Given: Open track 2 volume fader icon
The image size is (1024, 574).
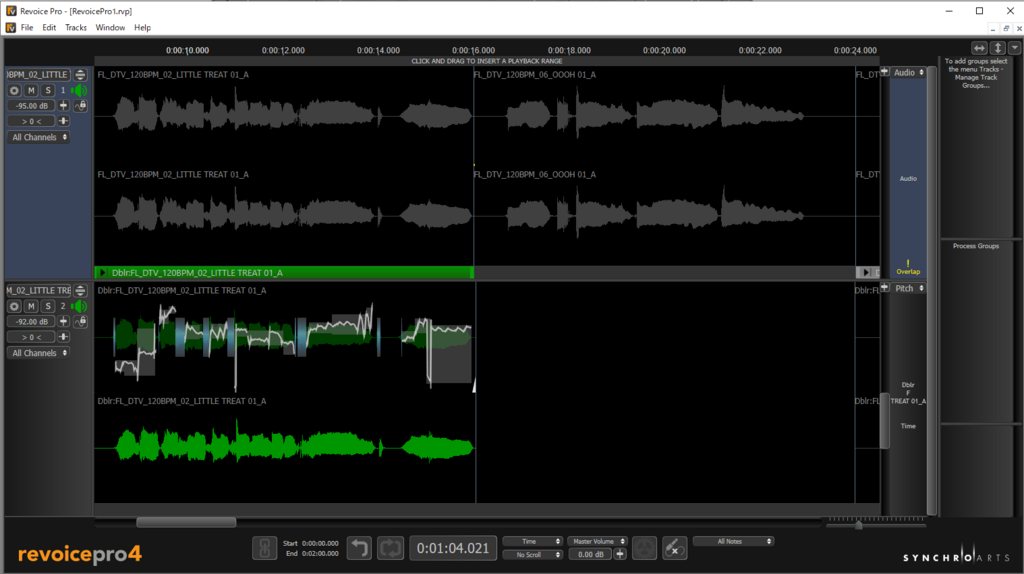Looking at the screenshot, I should click(x=63, y=321).
